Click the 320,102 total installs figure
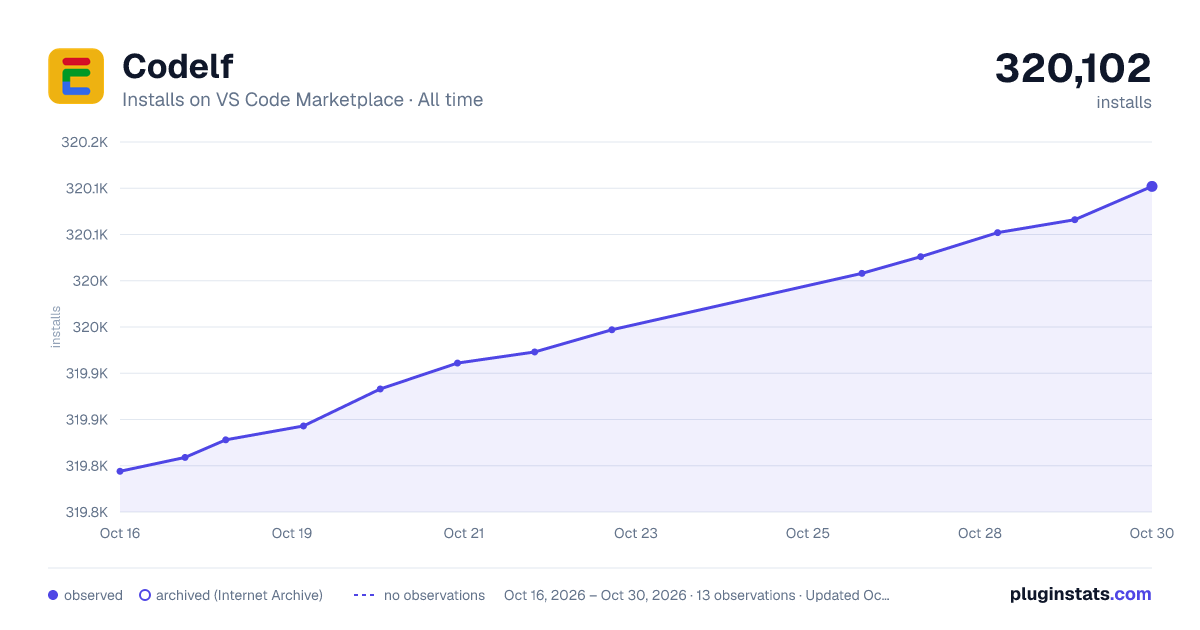This screenshot has height=630, width=1200. tap(1073, 68)
